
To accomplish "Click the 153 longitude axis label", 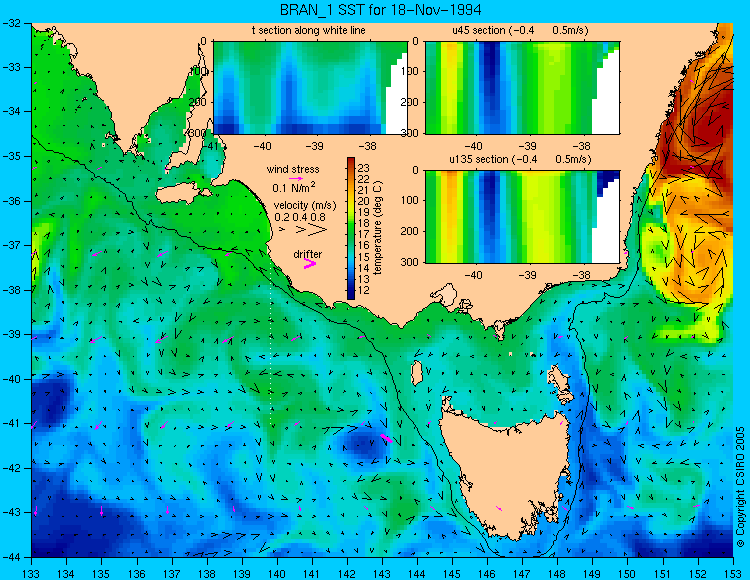I will coord(733,574).
